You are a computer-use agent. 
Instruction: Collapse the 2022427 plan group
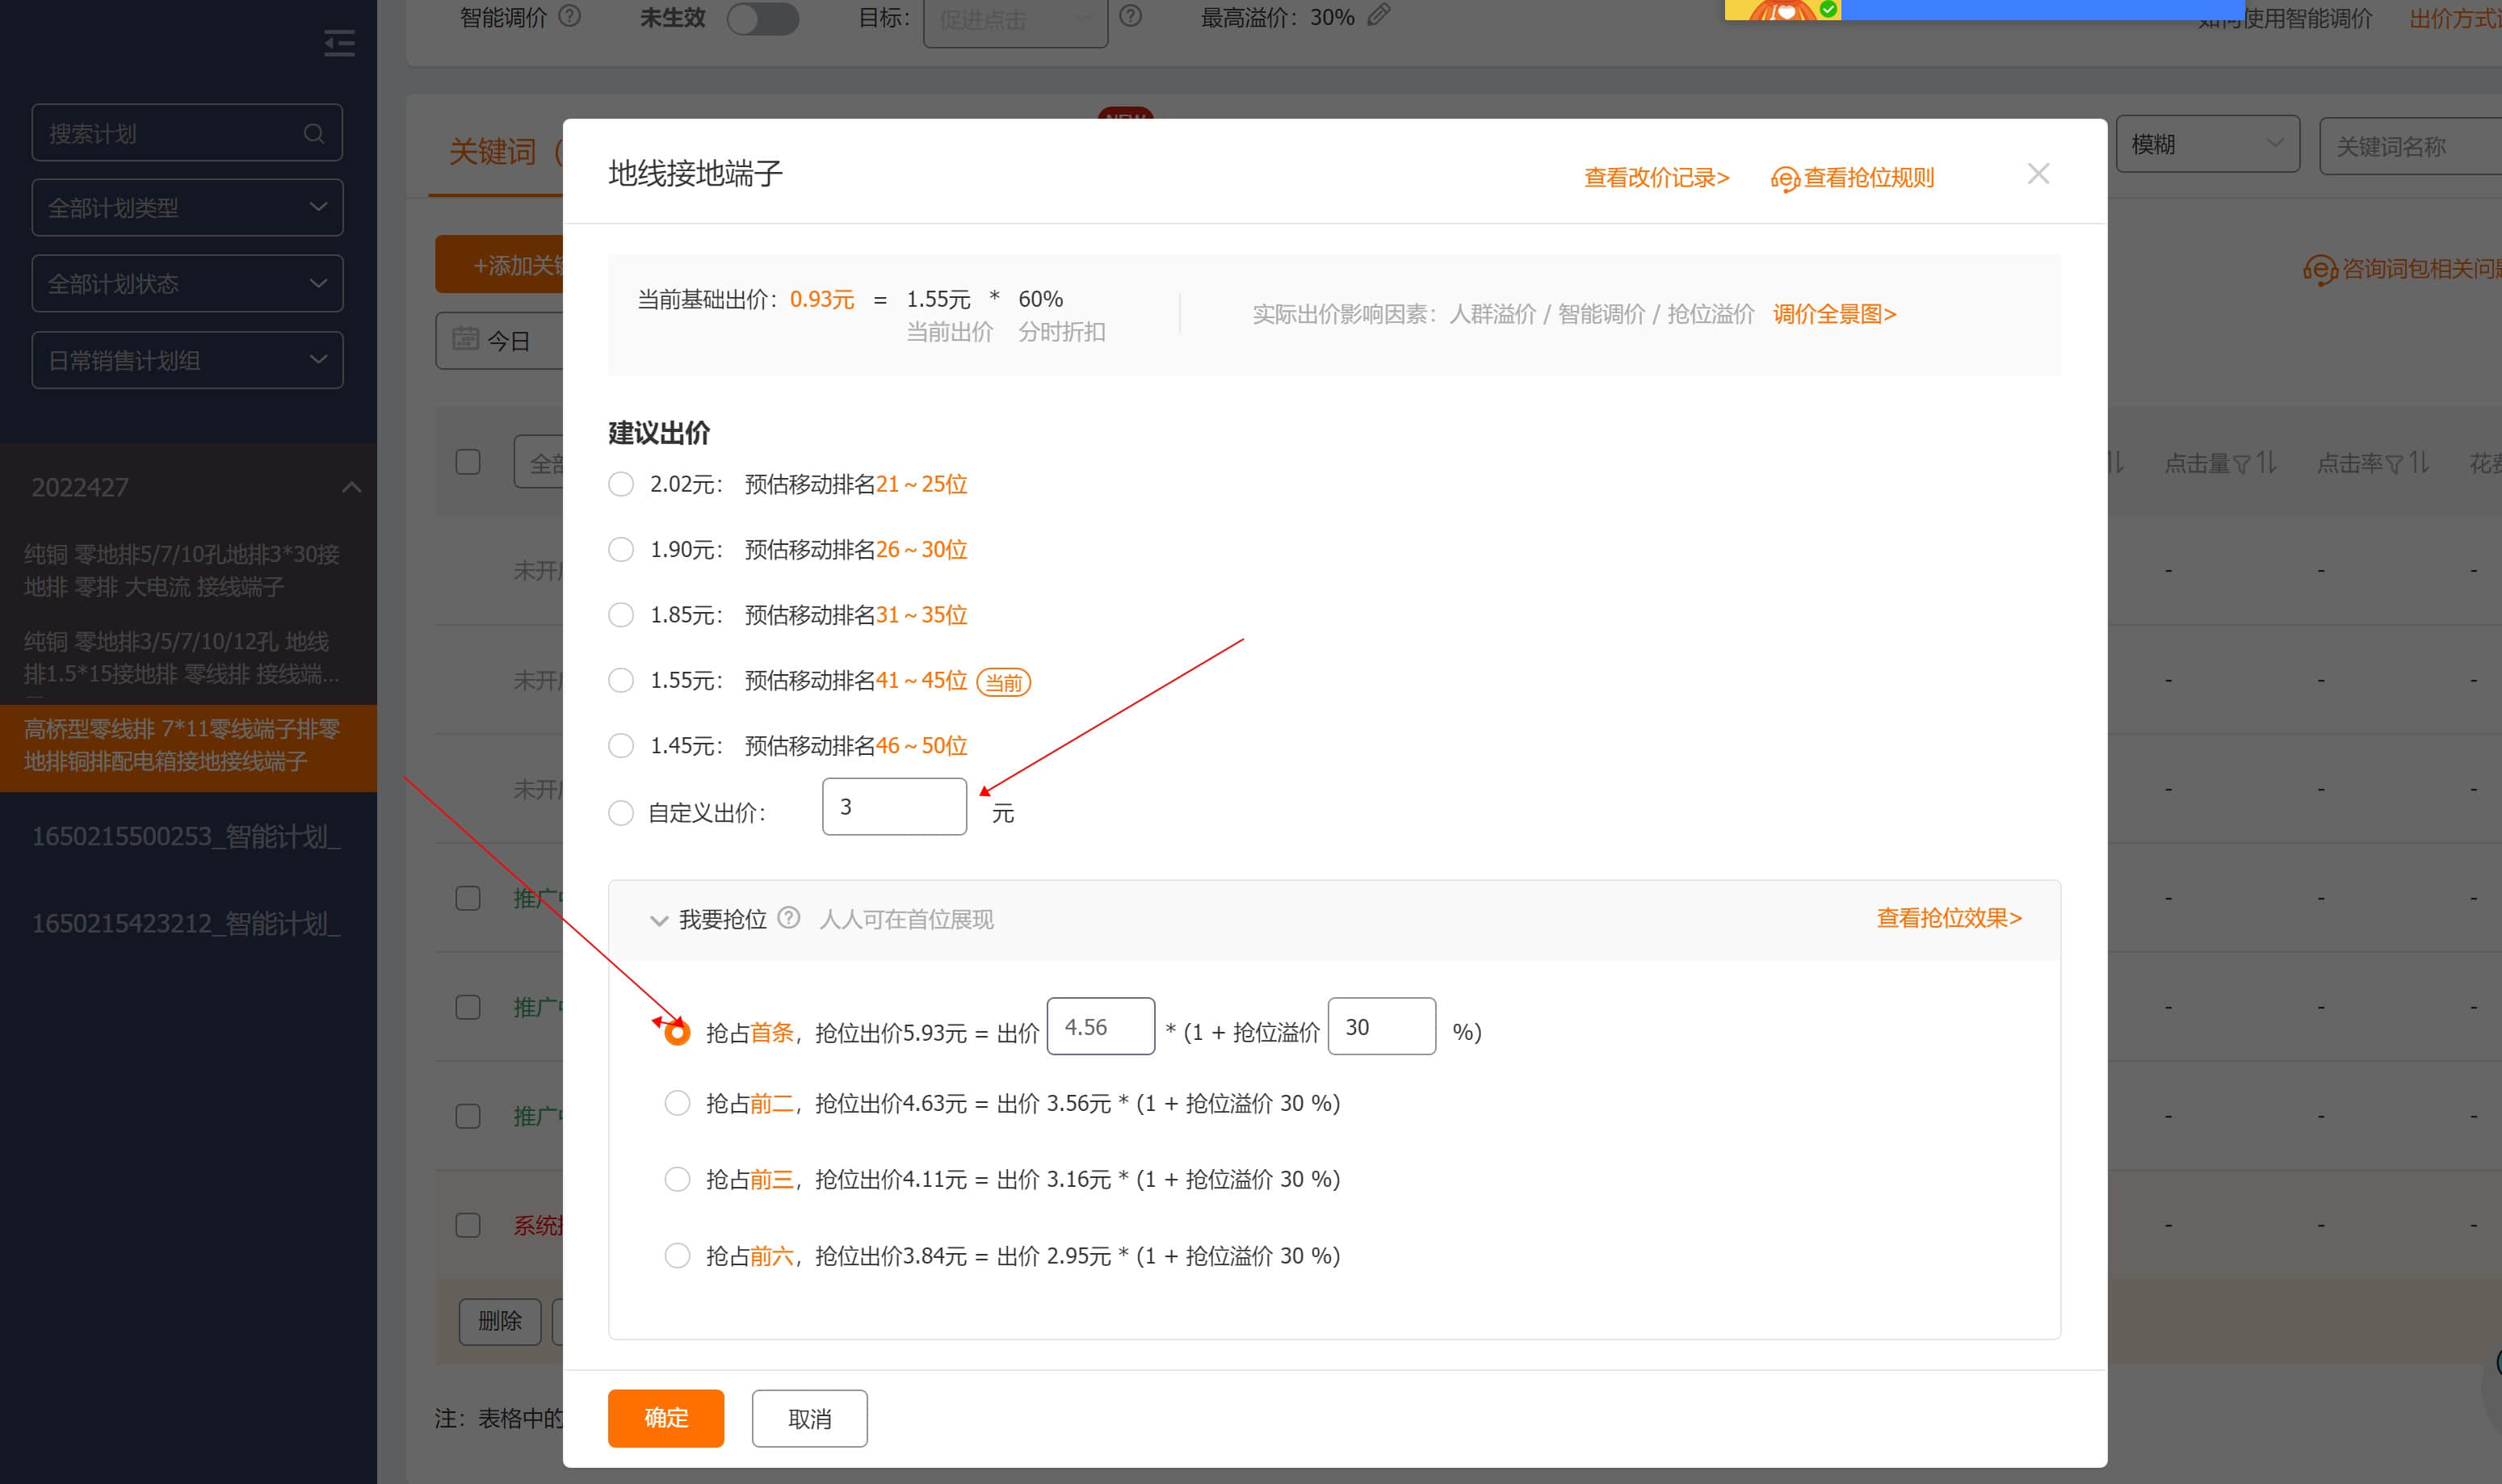click(351, 487)
